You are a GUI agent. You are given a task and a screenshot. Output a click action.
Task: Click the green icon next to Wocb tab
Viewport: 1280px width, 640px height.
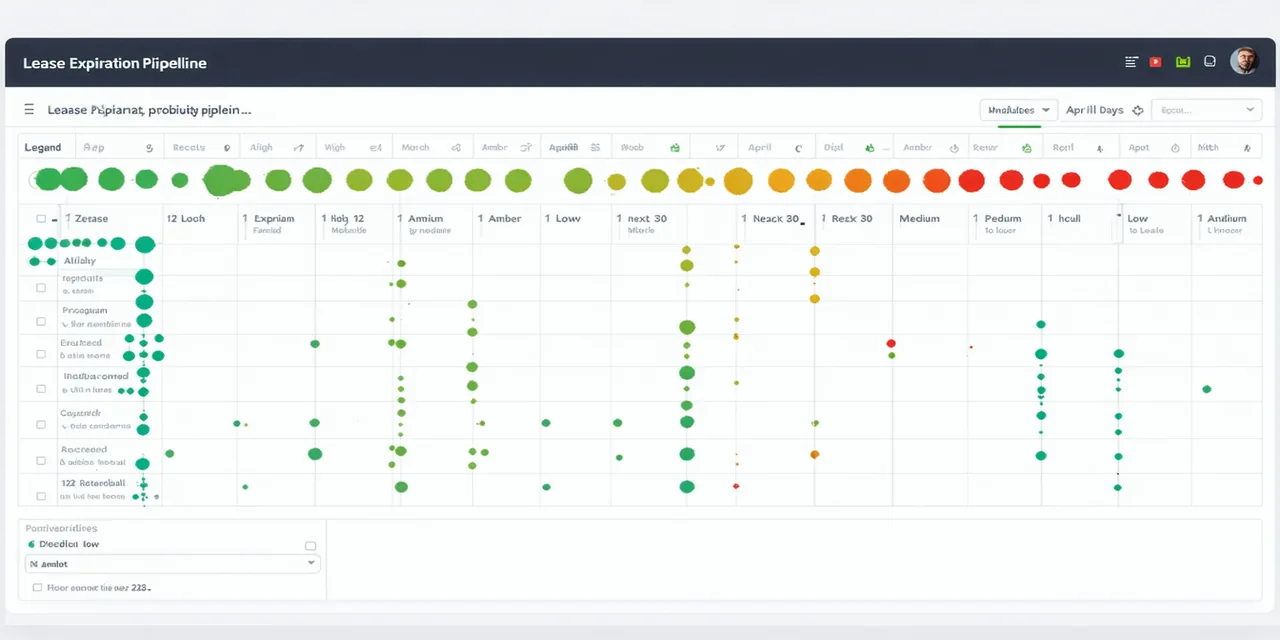[x=675, y=148]
